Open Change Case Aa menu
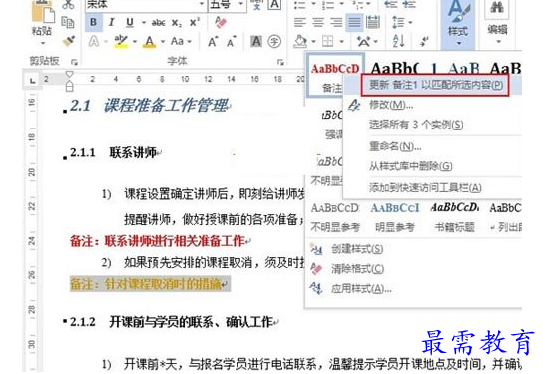Image resolution: width=543 pixels, height=374 pixels. (181, 42)
